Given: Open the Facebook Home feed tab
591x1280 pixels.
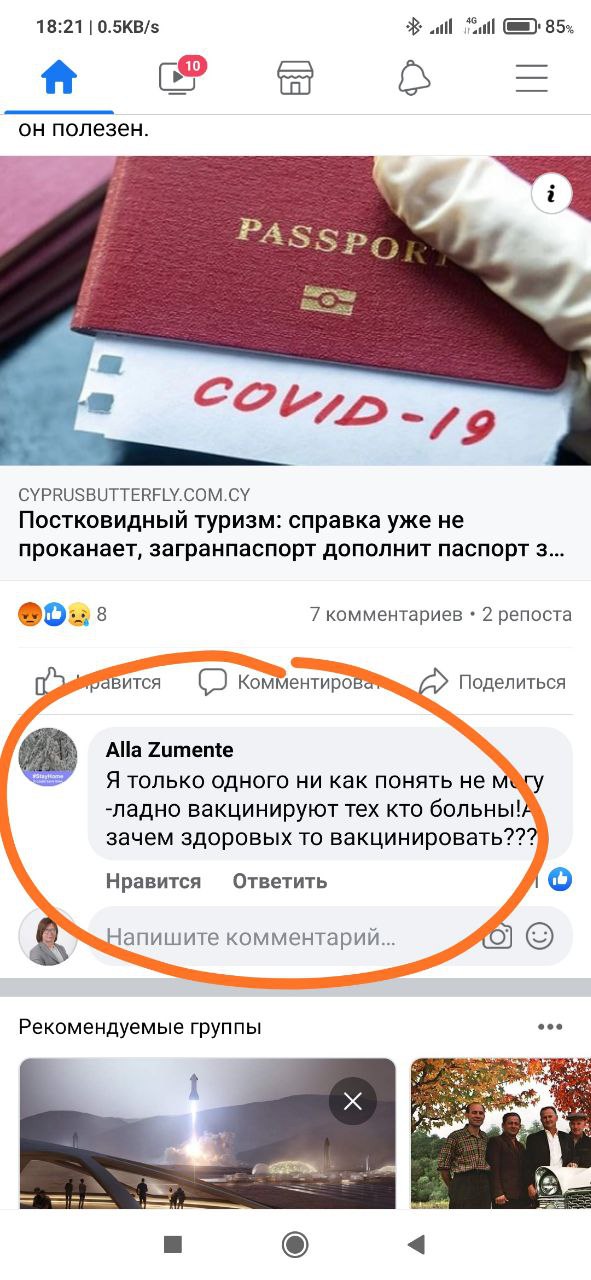Looking at the screenshot, I should 58,78.
